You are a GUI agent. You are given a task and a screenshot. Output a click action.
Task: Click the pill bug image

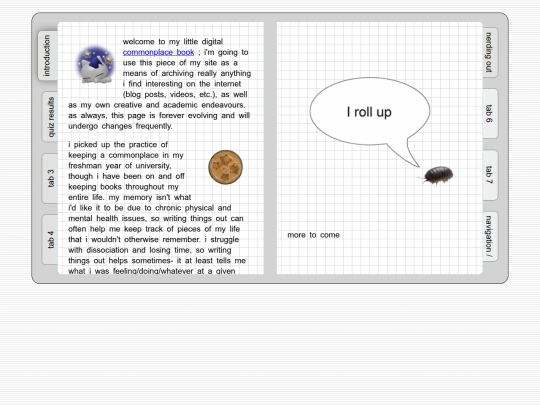pyautogui.click(x=437, y=175)
